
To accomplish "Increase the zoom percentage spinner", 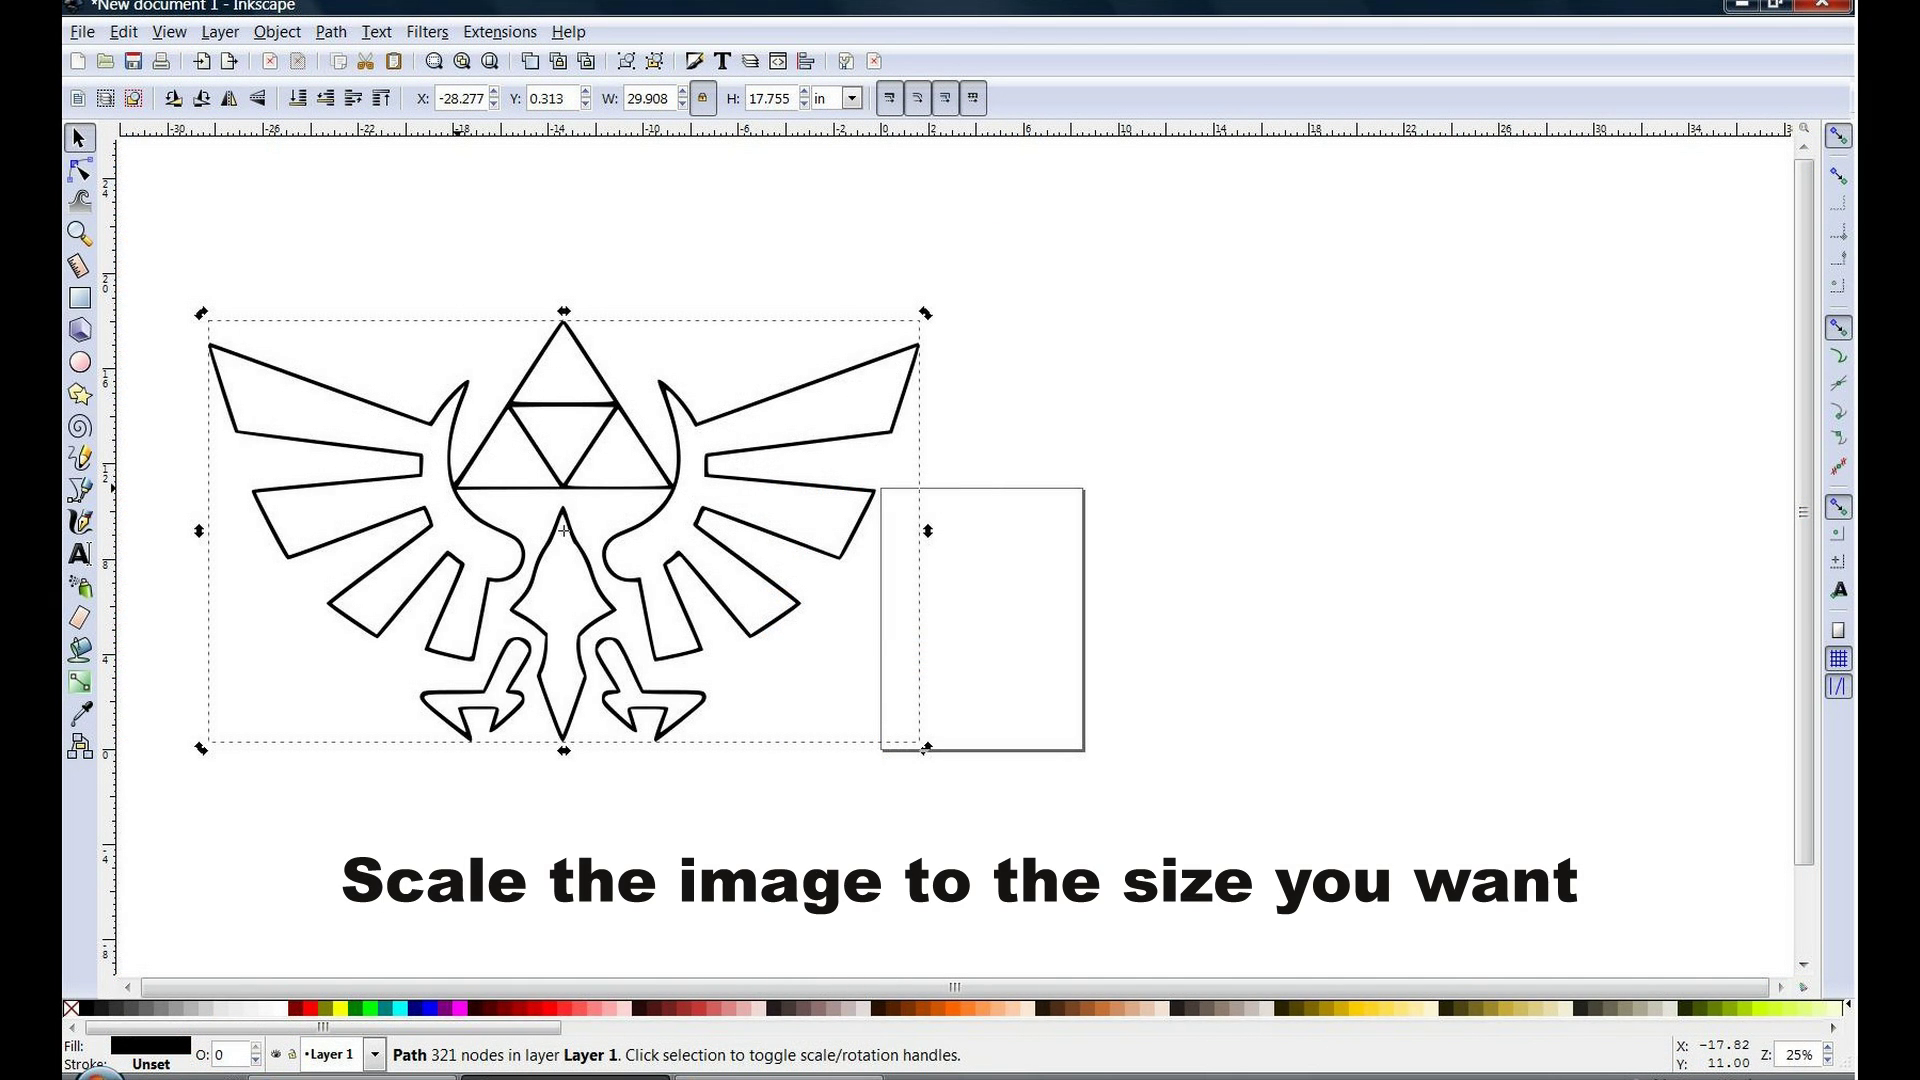I will click(x=1828, y=1048).
